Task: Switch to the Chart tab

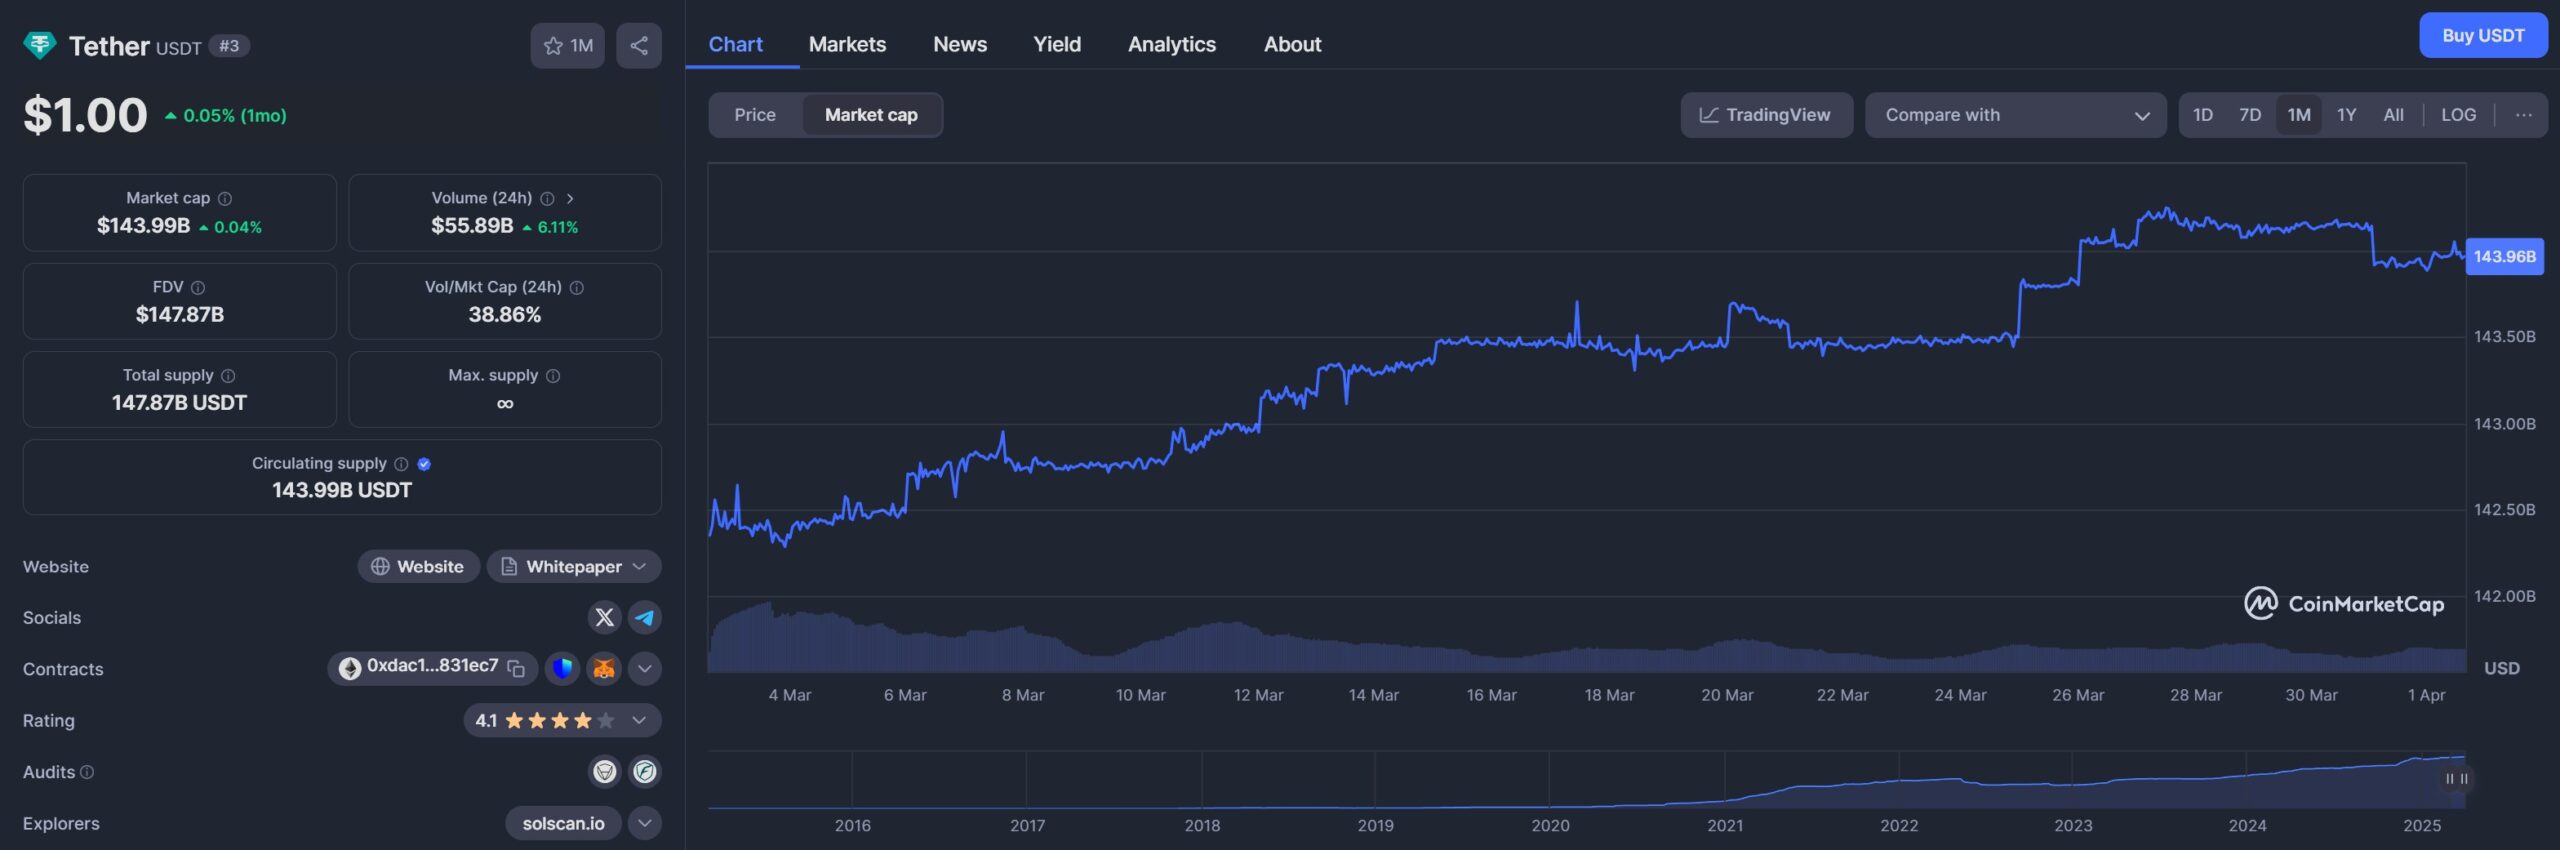Action: coord(735,44)
